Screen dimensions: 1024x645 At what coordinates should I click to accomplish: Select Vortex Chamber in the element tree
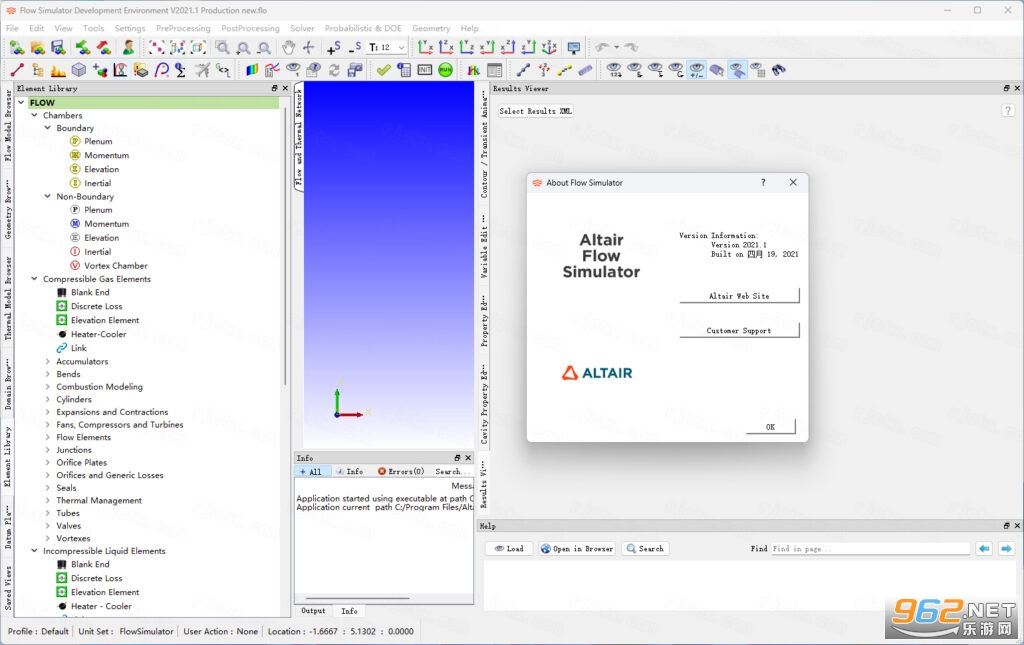pyautogui.click(x=116, y=266)
